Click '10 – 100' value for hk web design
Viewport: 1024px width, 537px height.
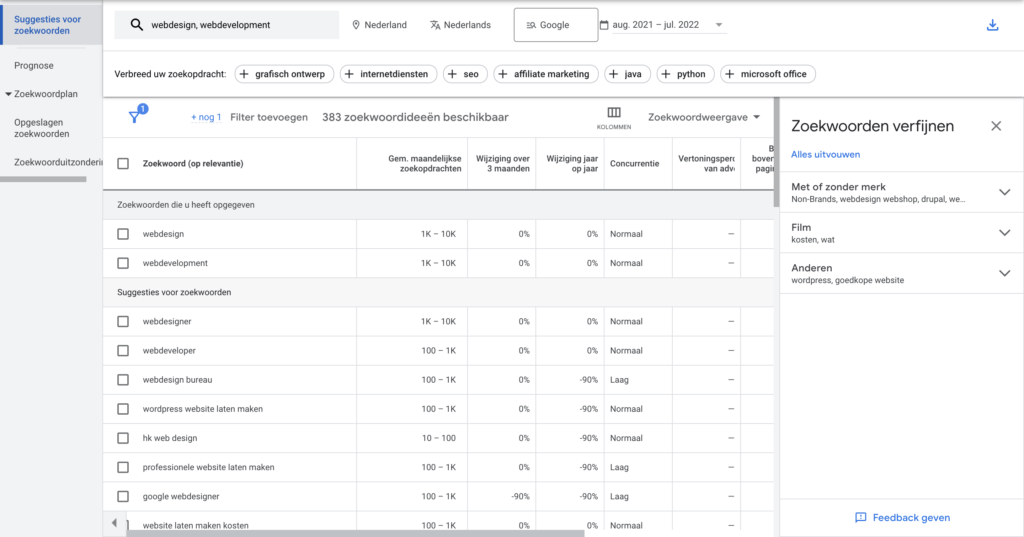pos(438,438)
